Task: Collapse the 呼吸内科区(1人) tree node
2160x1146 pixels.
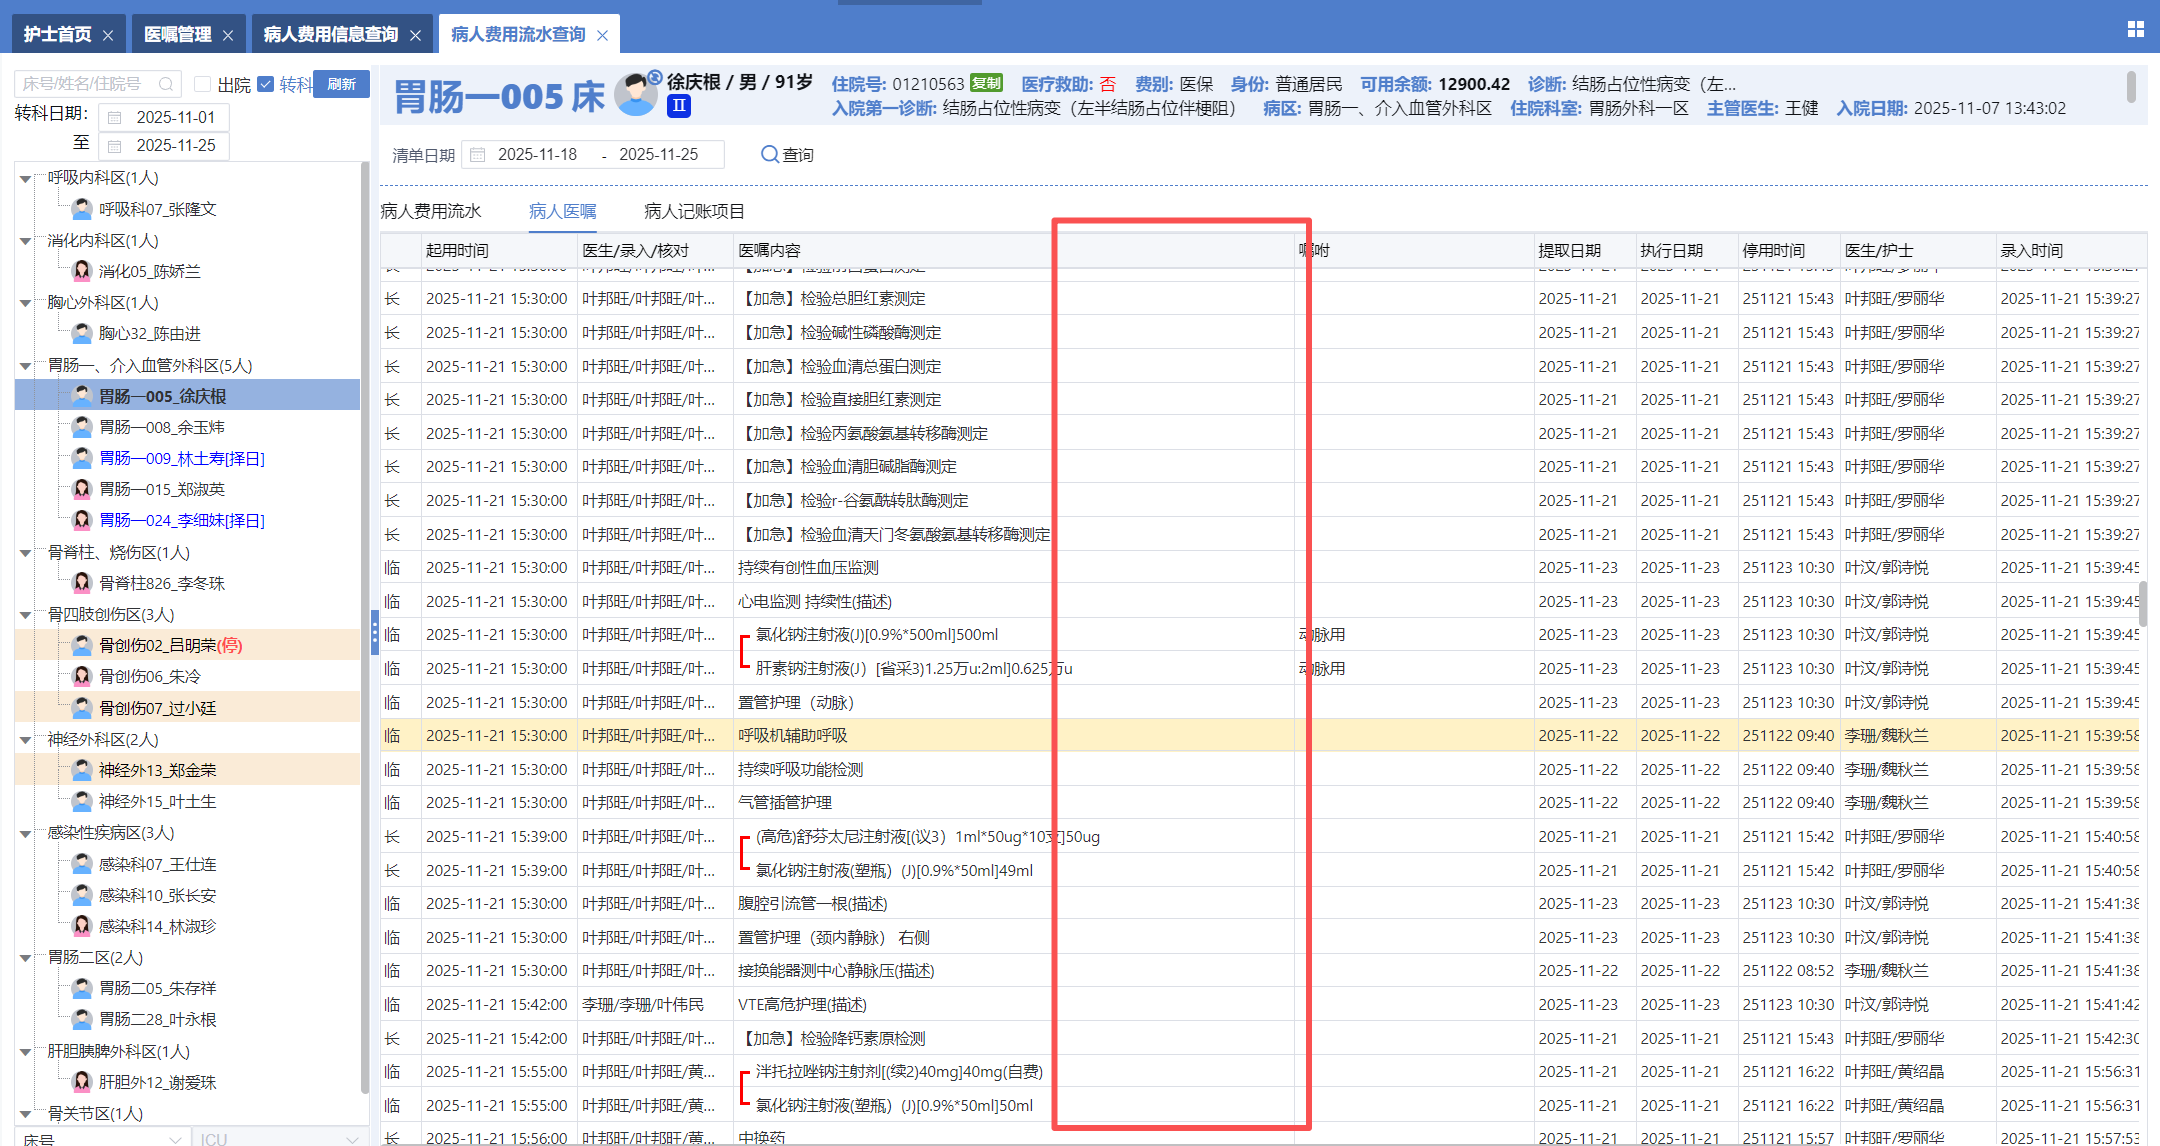Action: click(26, 179)
